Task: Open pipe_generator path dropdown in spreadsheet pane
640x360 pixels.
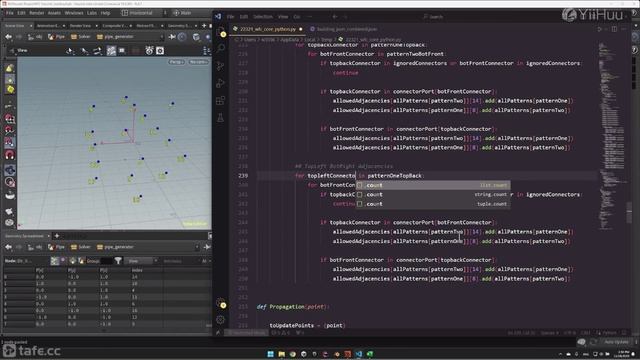Action: point(197,247)
